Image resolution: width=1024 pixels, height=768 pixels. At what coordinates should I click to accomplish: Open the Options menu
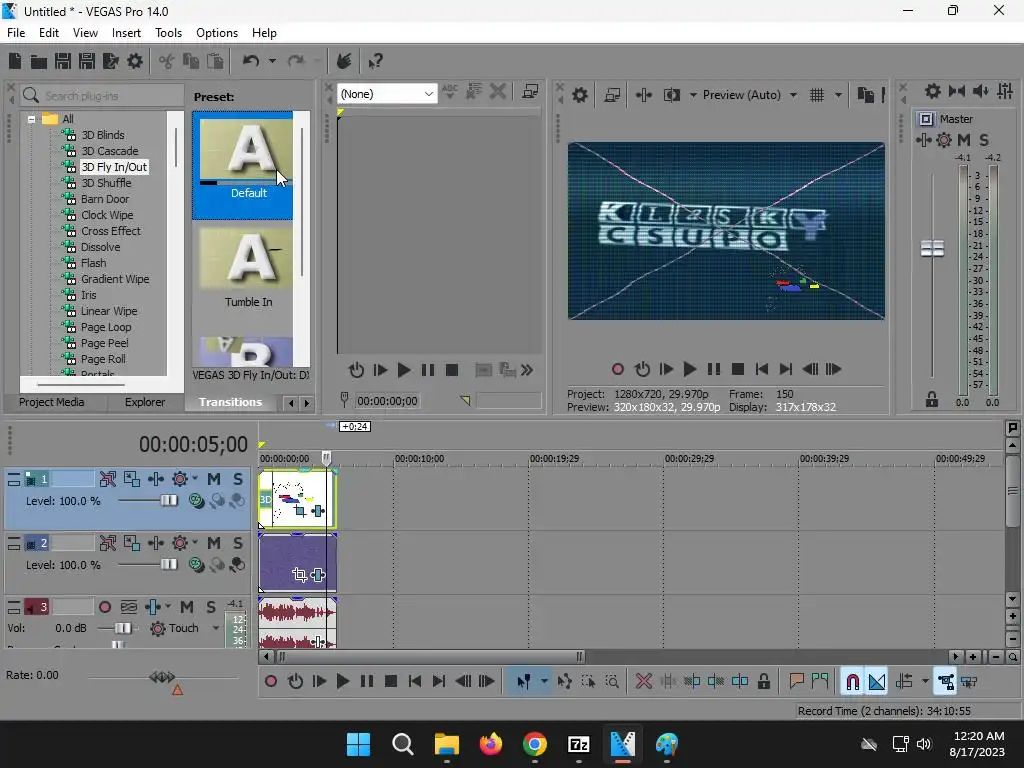pyautogui.click(x=217, y=33)
